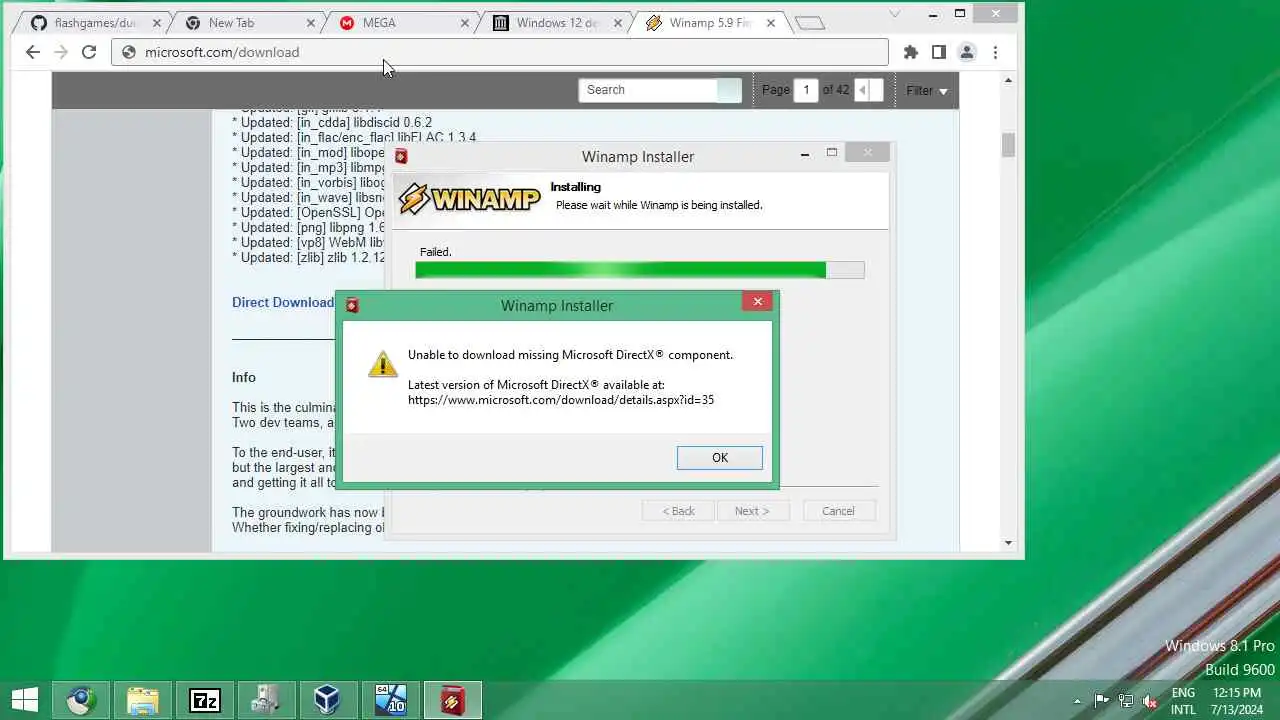Open a new browser tab
Image resolution: width=1280 pixels, height=720 pixels.
tap(810, 23)
